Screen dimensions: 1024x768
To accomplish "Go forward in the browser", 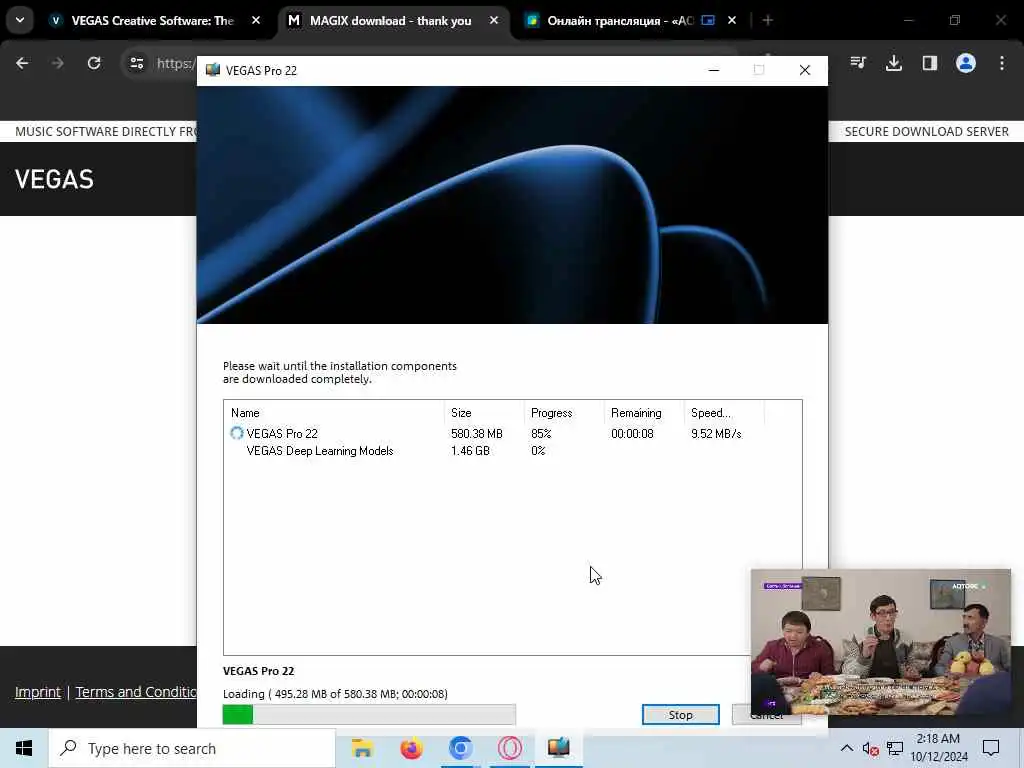I will pyautogui.click(x=57, y=63).
